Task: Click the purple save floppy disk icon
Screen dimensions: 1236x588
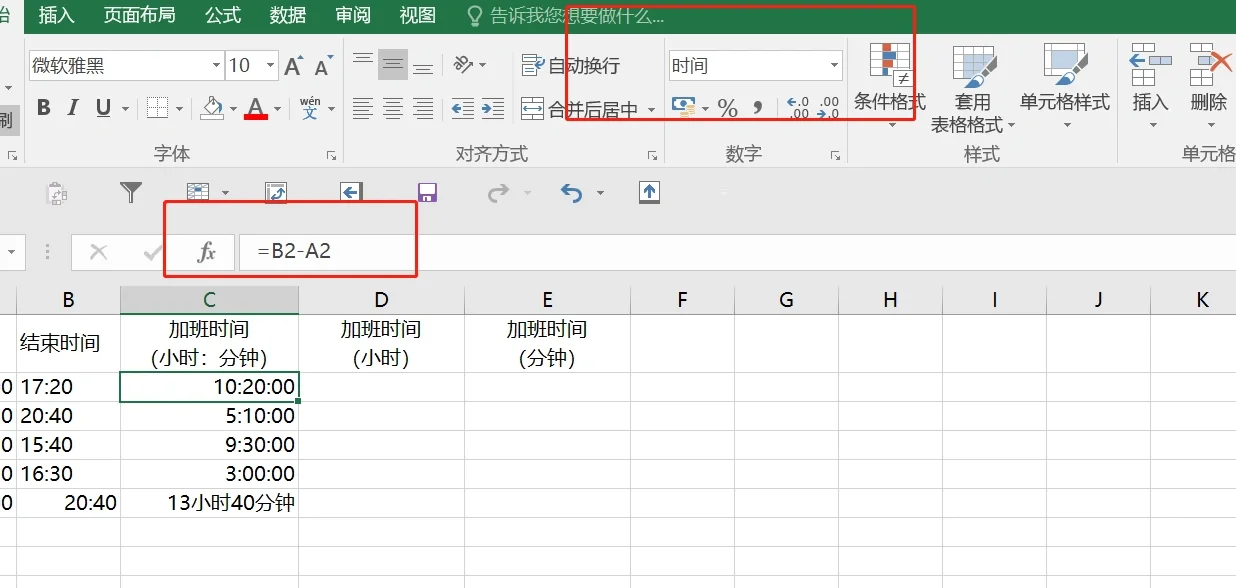Action: click(x=428, y=192)
